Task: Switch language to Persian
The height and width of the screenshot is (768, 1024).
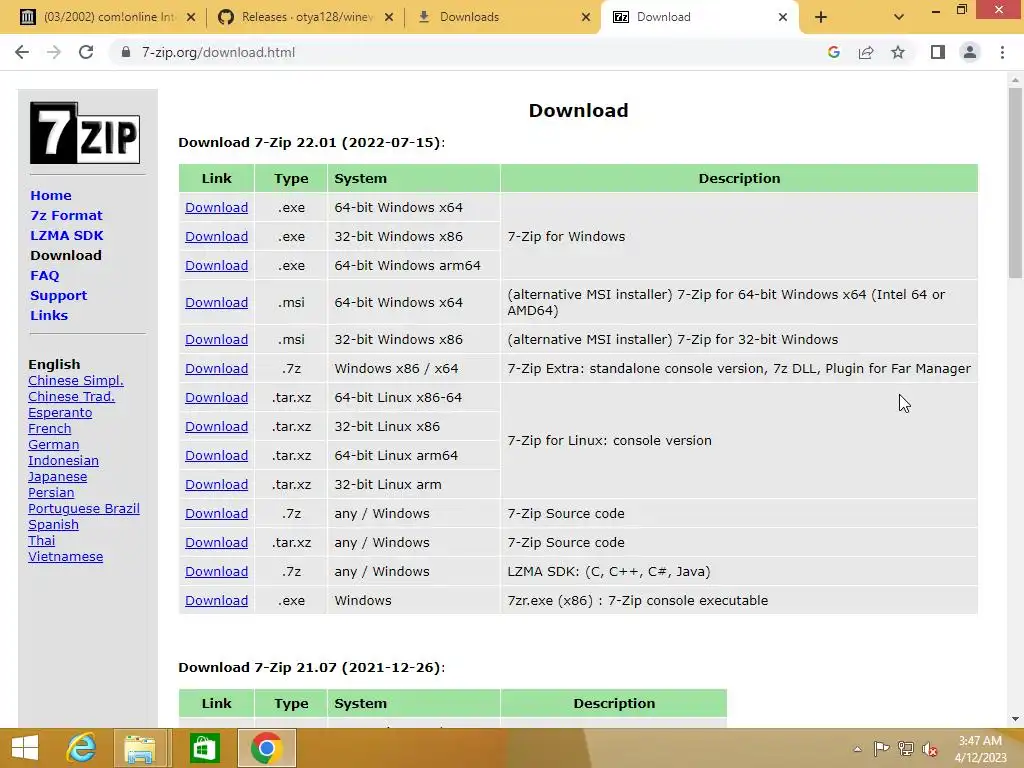Action: coord(51,492)
